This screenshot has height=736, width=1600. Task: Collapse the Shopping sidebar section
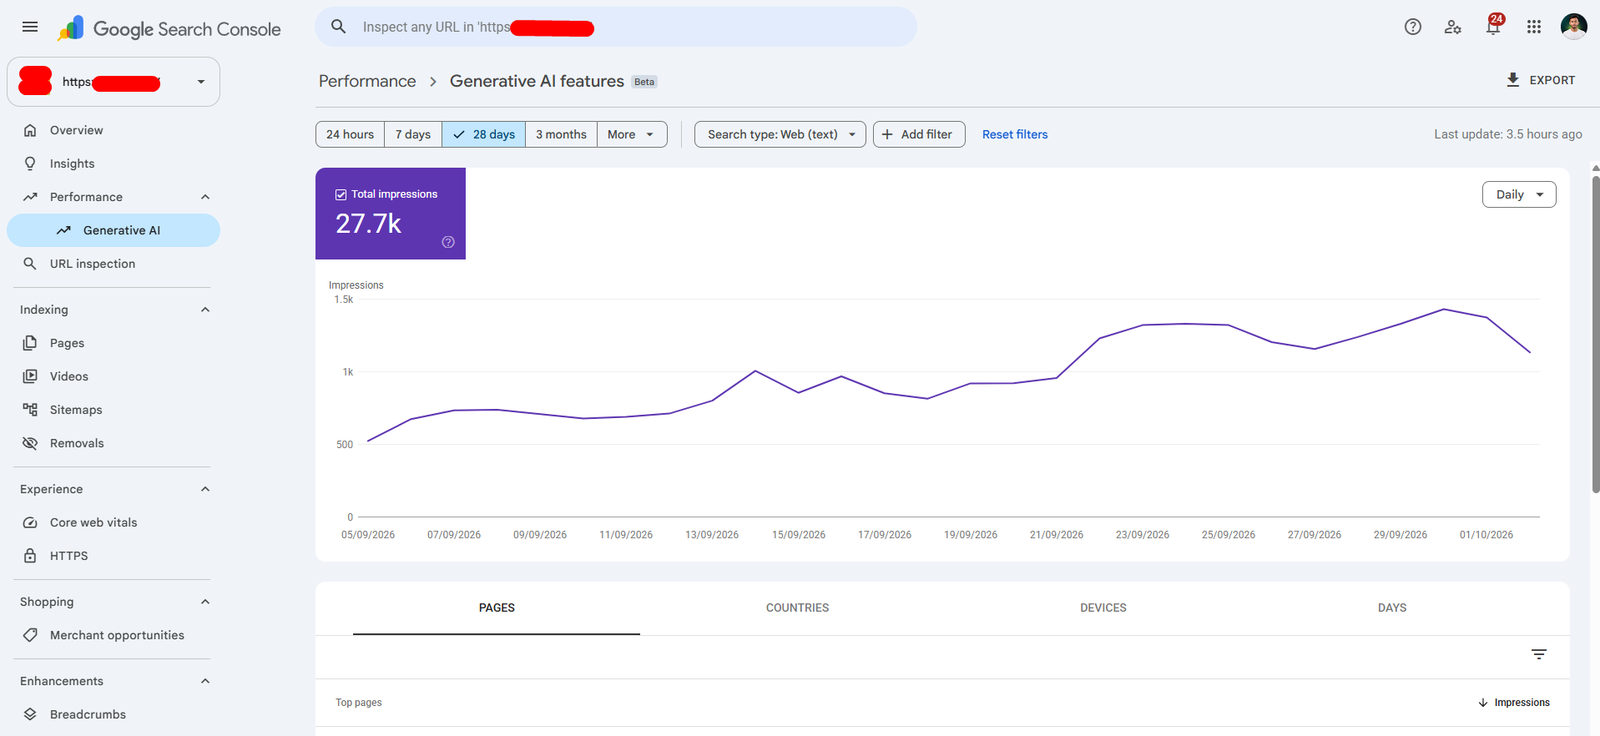point(205,602)
